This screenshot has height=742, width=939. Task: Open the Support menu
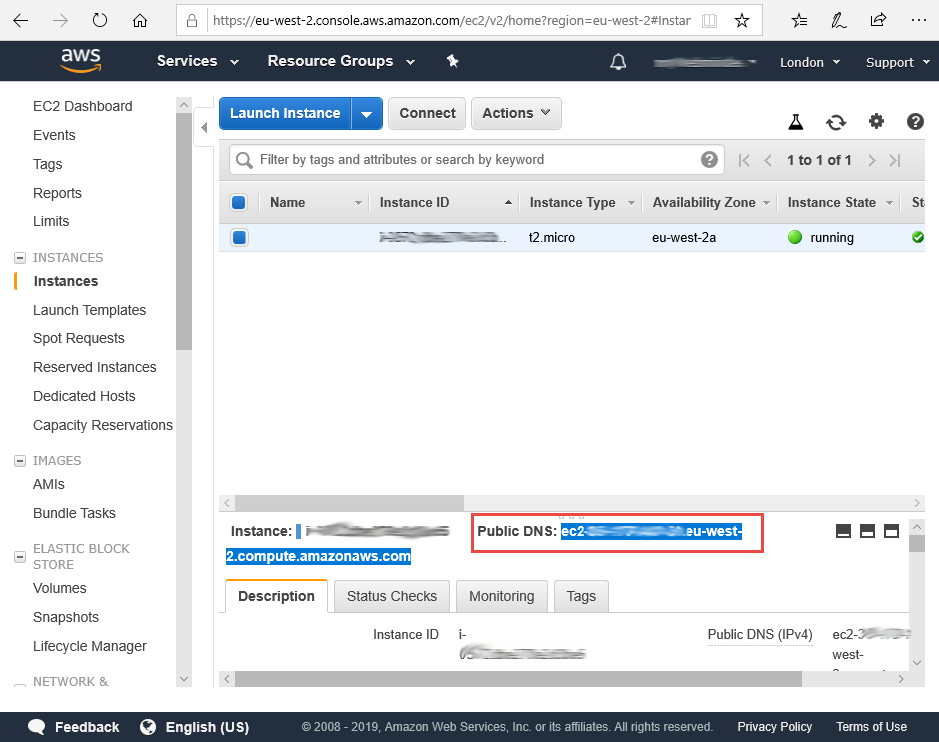[898, 62]
